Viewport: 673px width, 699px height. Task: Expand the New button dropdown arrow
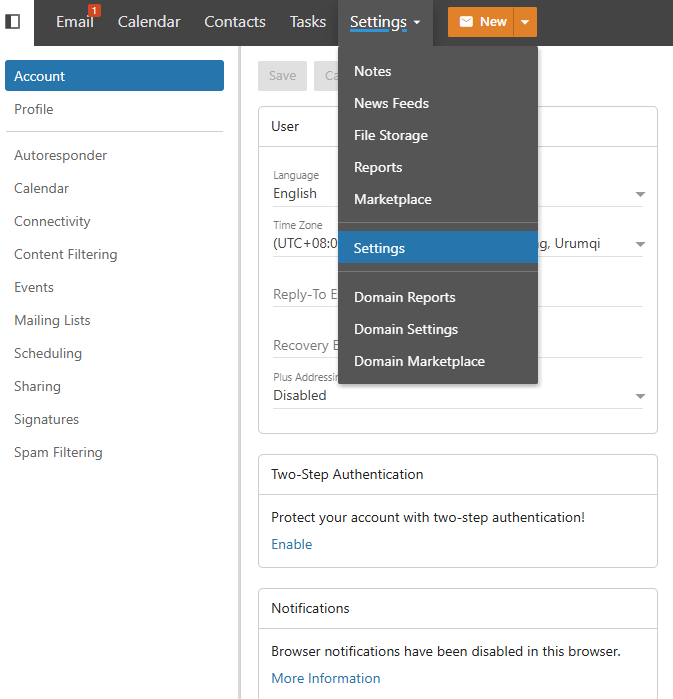[x=526, y=22]
